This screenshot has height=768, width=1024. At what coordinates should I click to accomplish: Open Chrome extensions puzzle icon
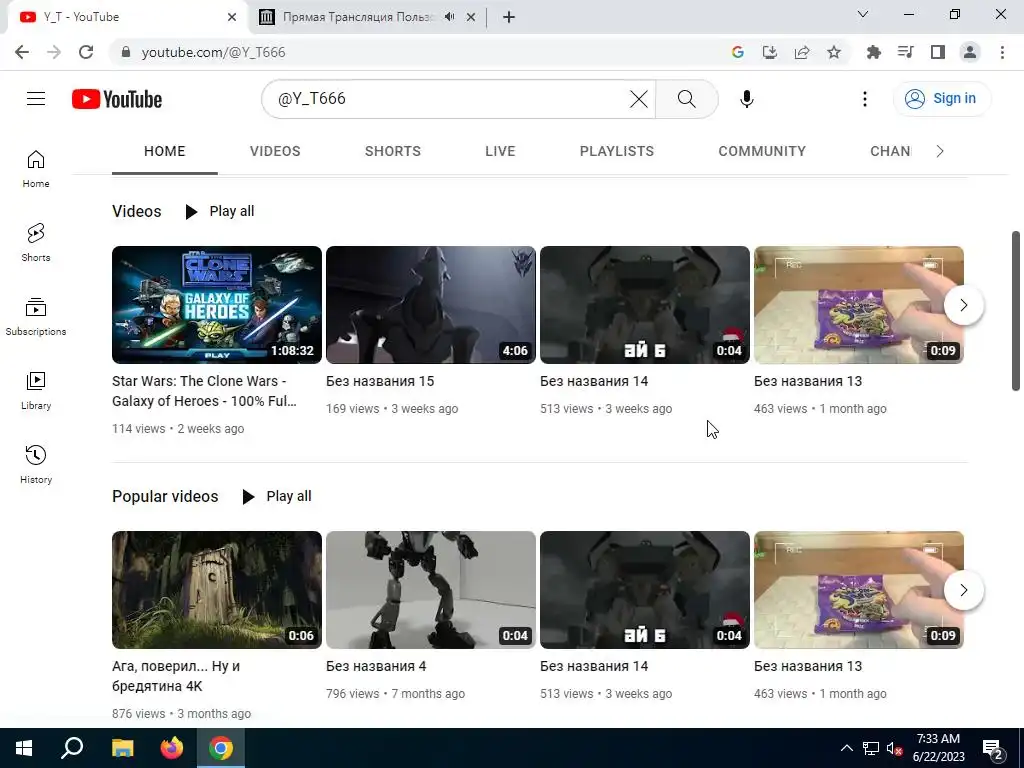click(873, 52)
